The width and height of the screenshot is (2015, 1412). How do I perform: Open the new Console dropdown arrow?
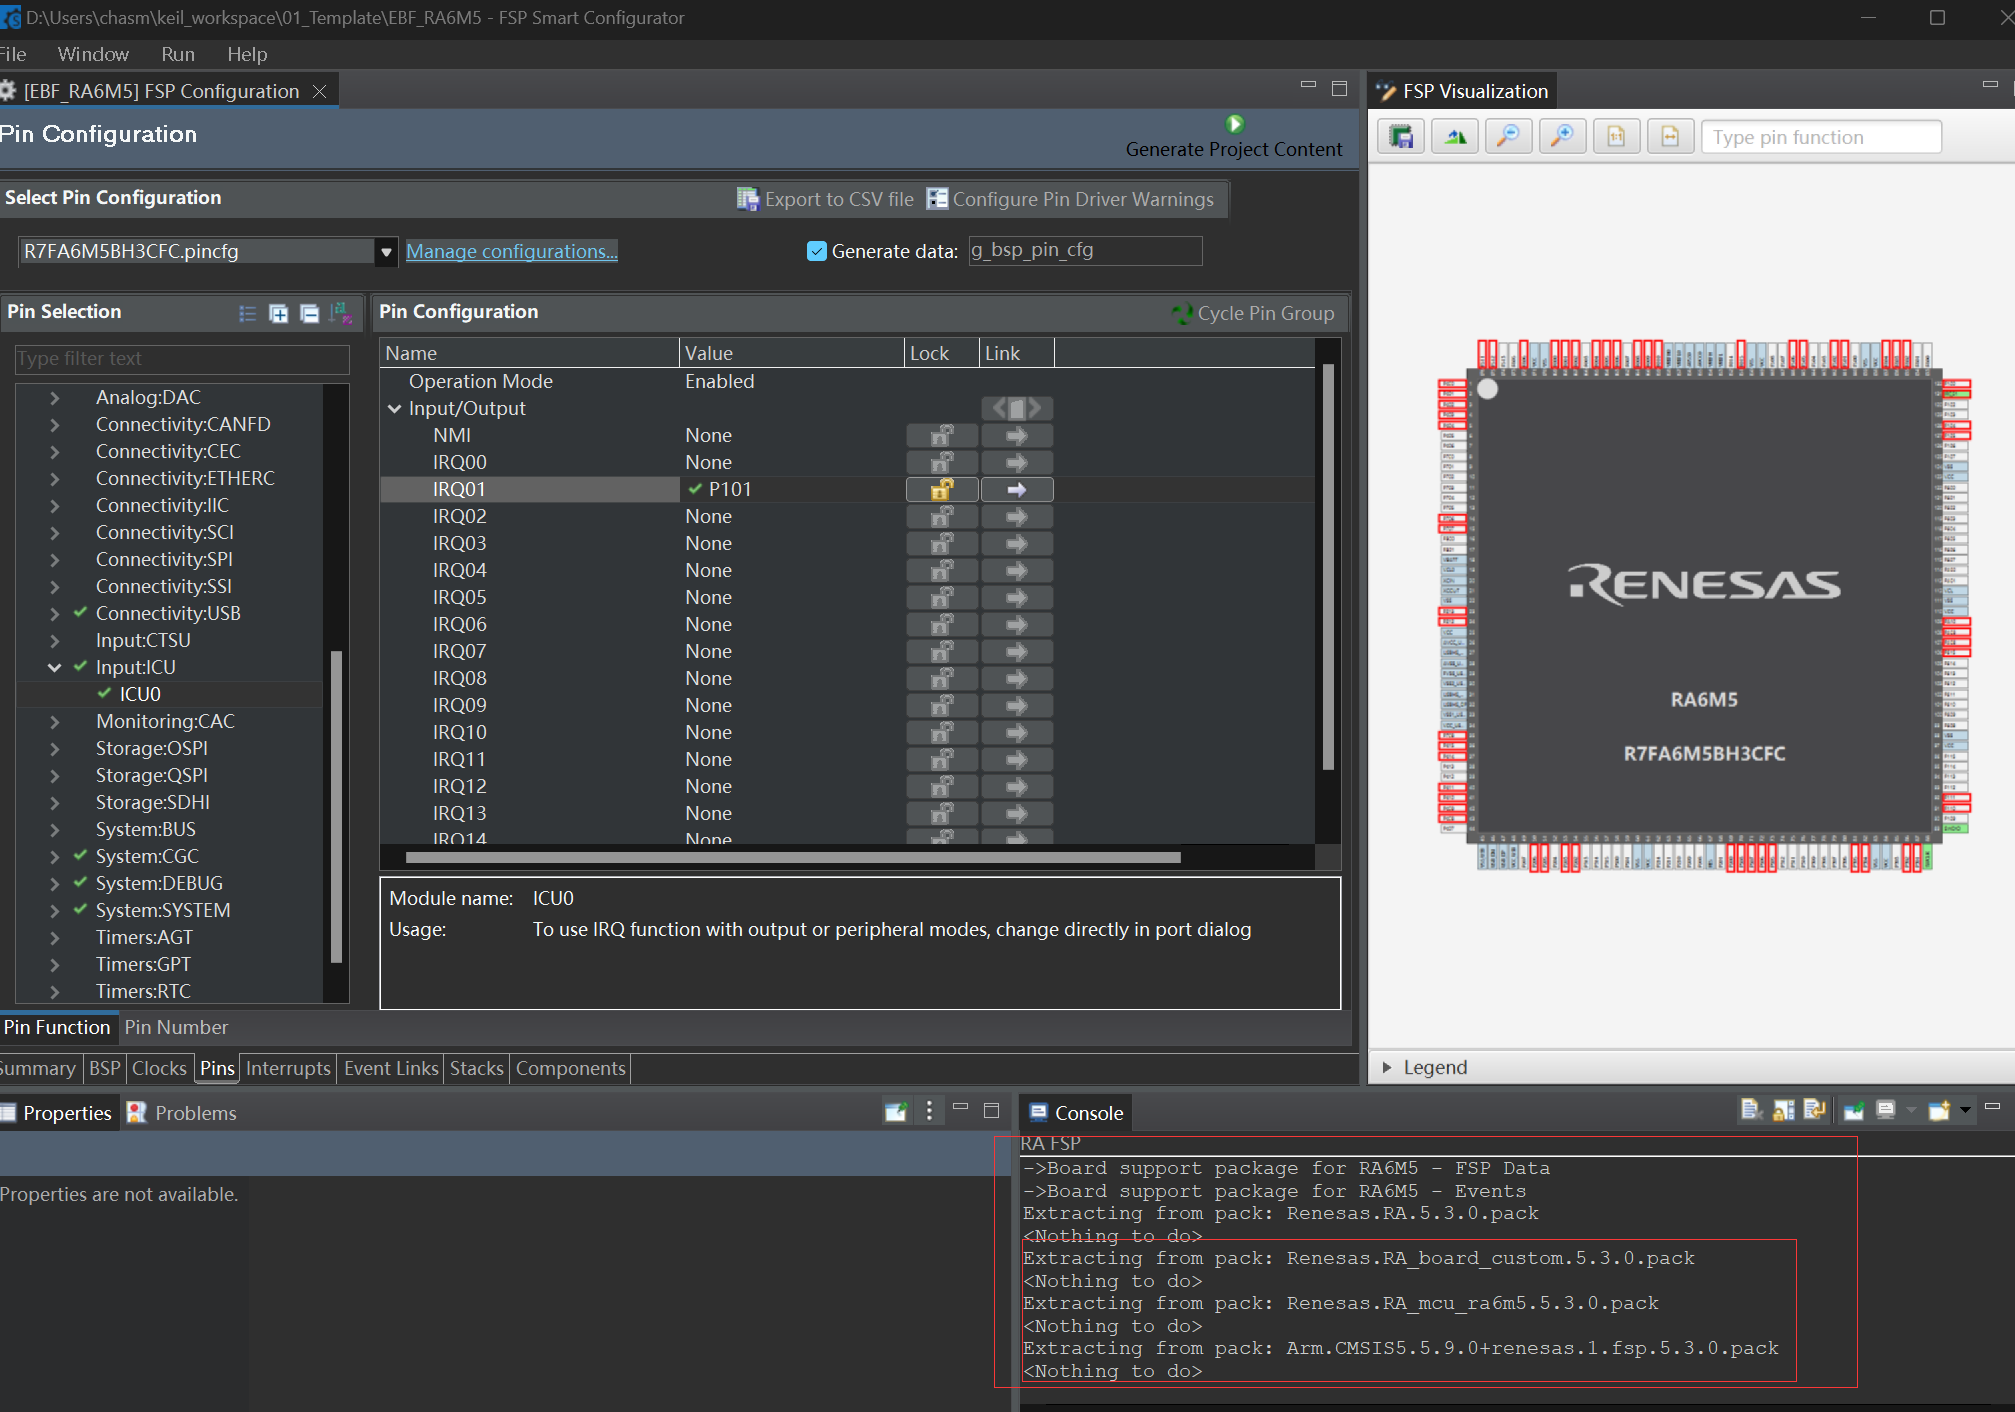1965,1110
